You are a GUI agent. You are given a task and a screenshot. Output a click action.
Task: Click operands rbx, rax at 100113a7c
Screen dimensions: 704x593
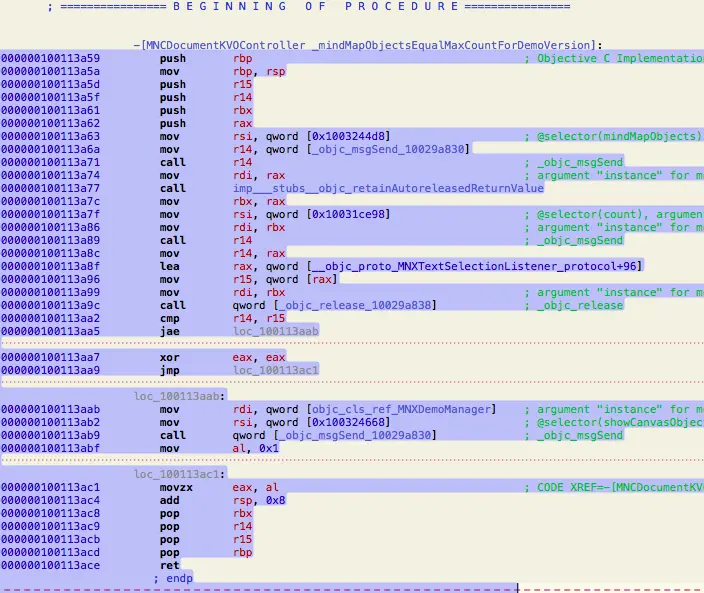point(259,202)
